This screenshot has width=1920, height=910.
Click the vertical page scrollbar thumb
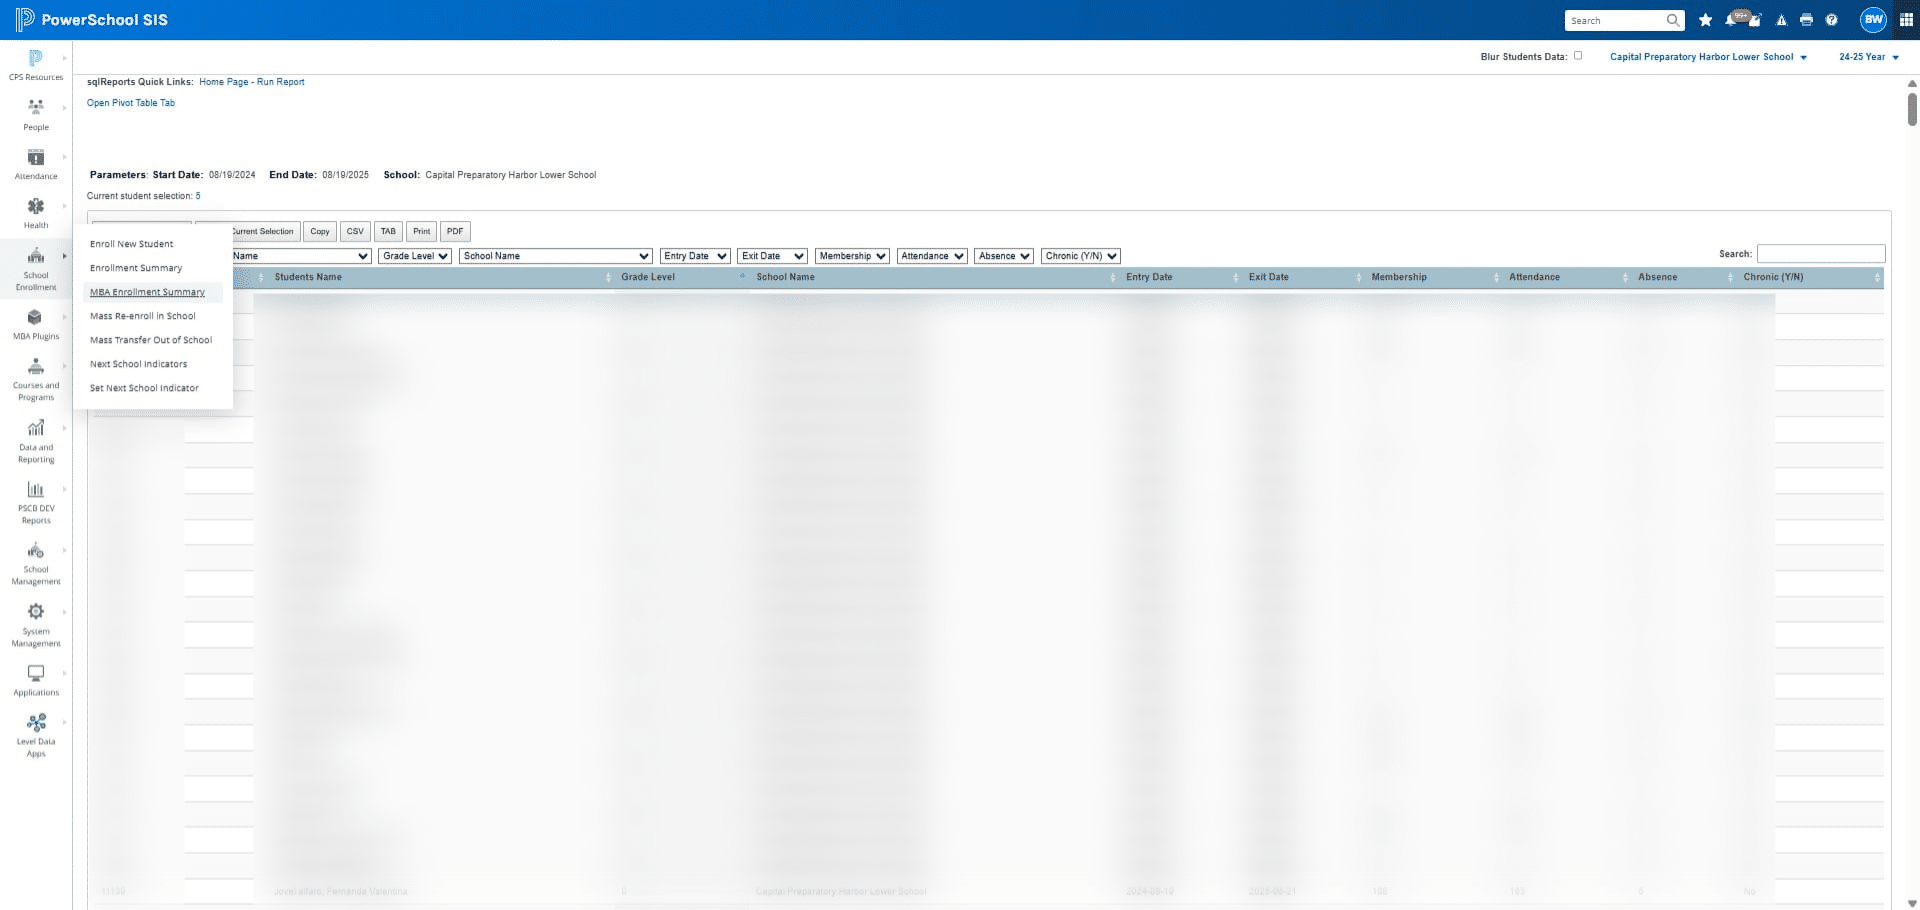coord(1912,108)
